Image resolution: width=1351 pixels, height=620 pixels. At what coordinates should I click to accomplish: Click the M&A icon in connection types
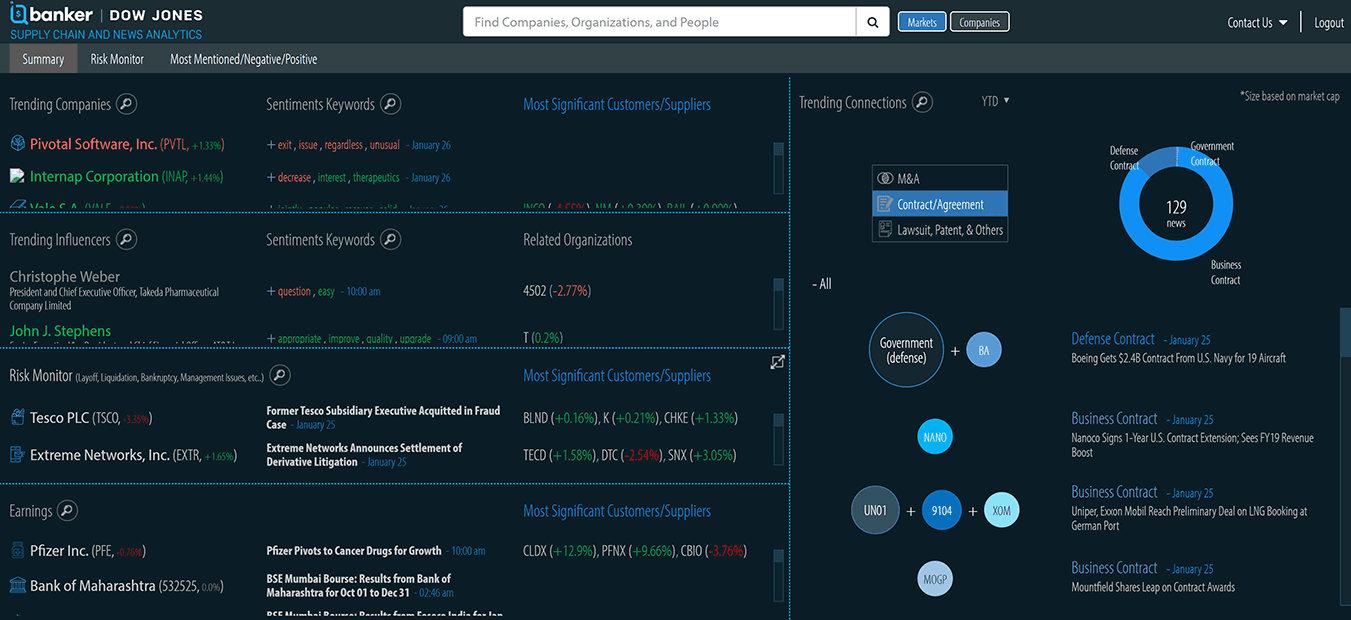point(884,178)
